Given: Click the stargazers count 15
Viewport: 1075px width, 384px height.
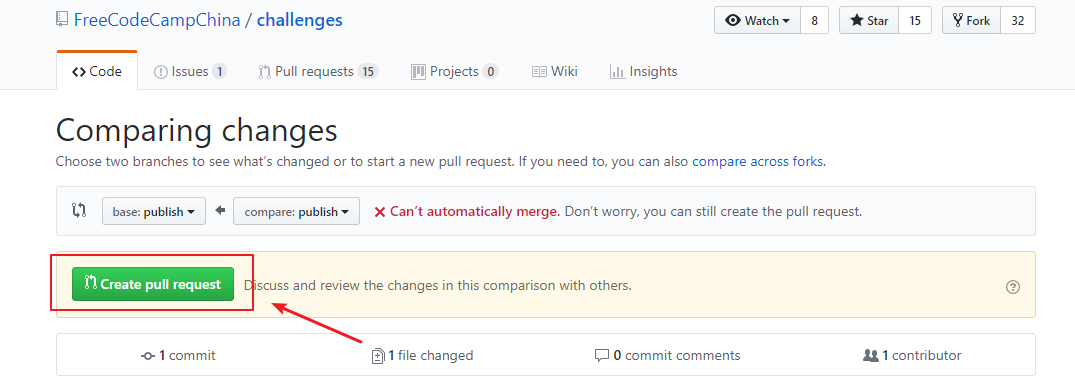Looking at the screenshot, I should pos(915,21).
